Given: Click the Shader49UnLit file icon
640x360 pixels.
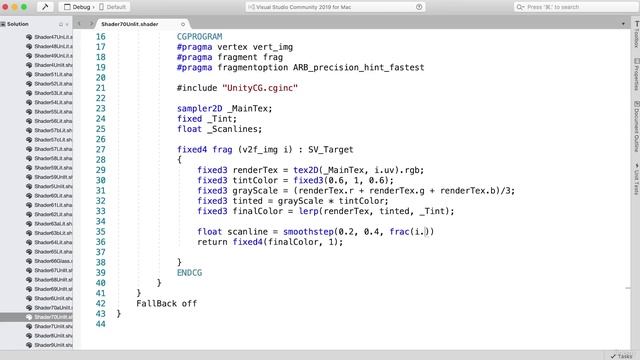Looking at the screenshot, I should coord(29,56).
